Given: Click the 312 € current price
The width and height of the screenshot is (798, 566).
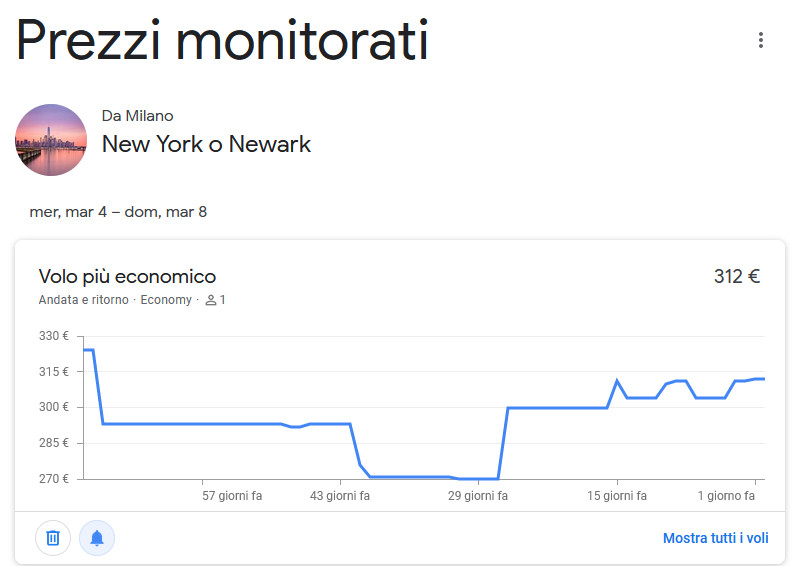Looking at the screenshot, I should pyautogui.click(x=737, y=276).
